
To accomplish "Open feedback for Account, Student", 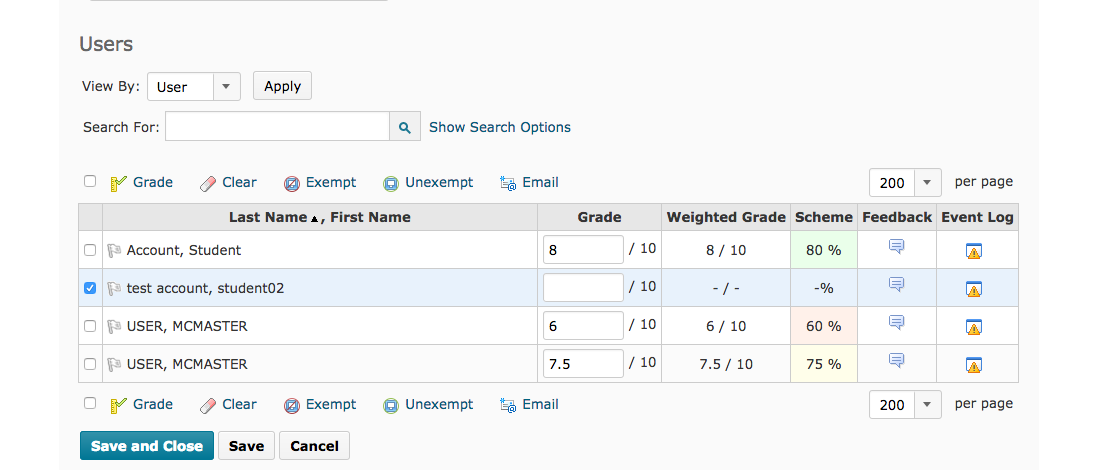I will 896,247.
